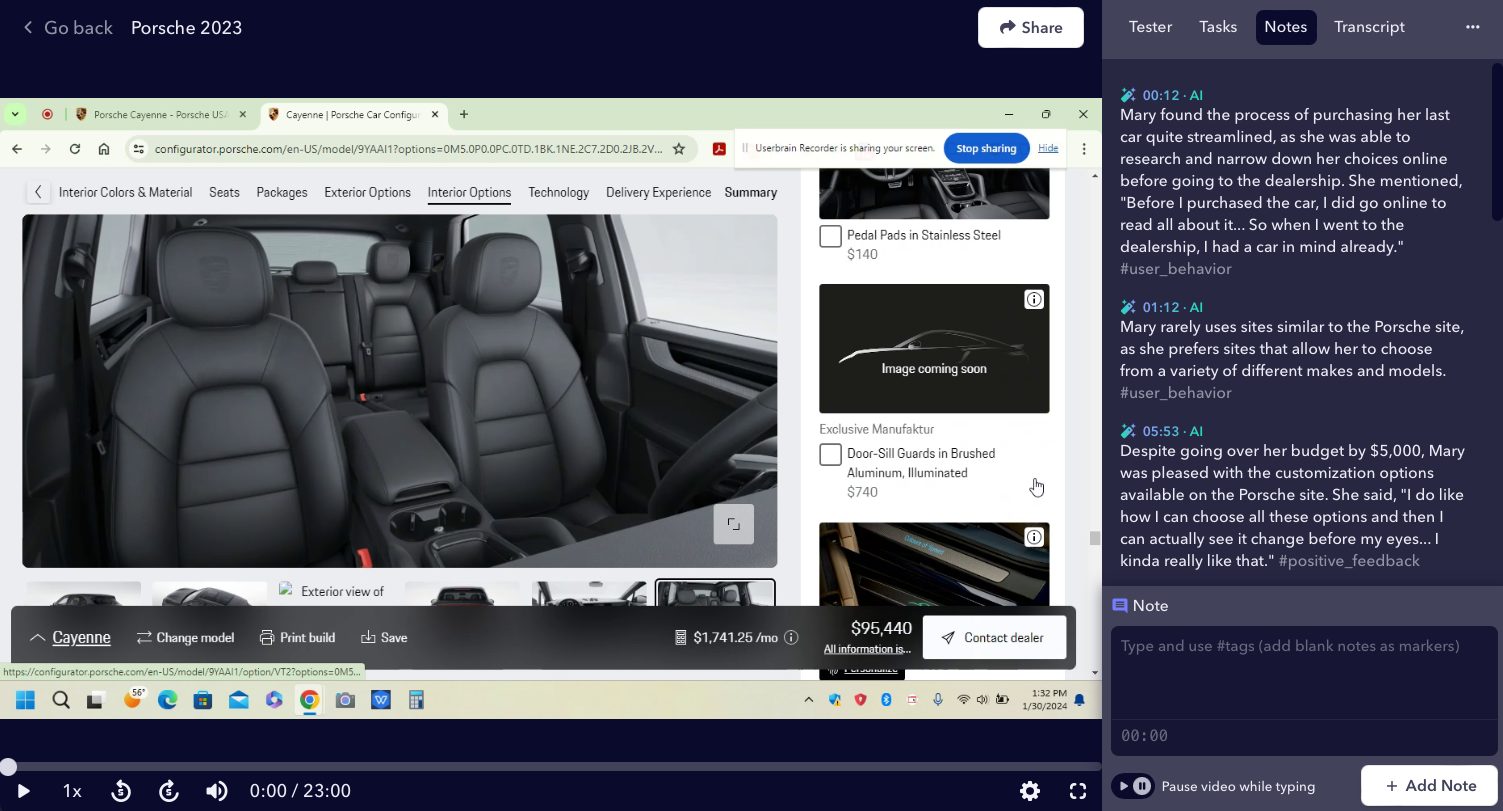Open Microsoft Edge from the taskbar

pyautogui.click(x=167, y=700)
